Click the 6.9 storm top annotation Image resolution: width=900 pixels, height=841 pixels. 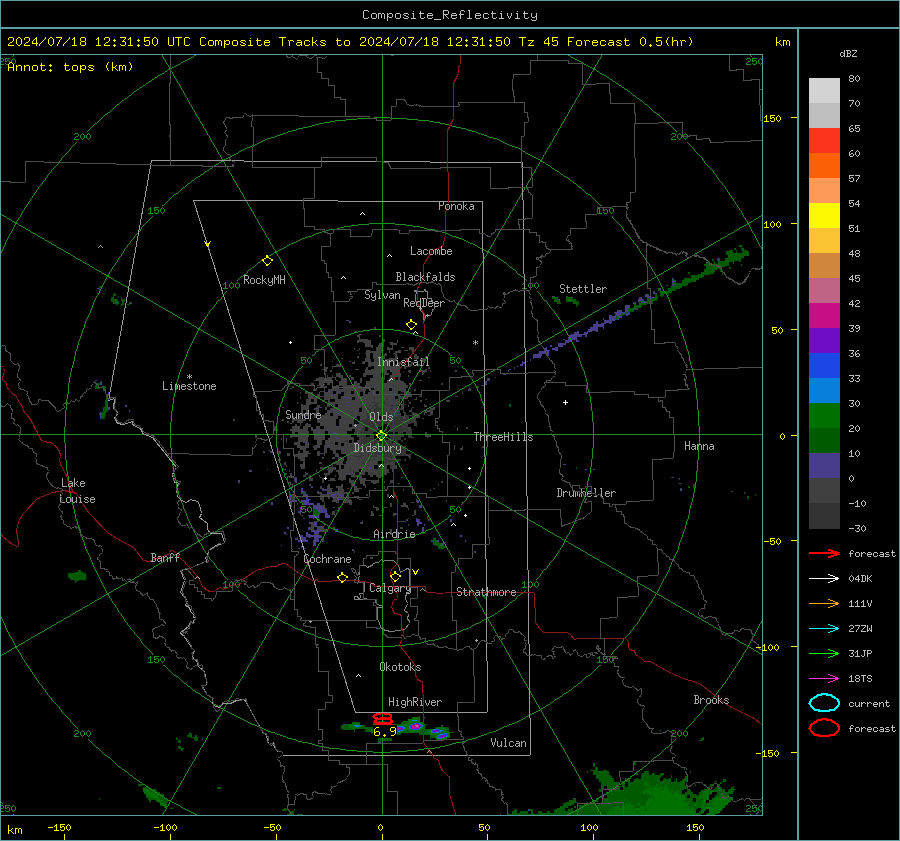tap(385, 731)
